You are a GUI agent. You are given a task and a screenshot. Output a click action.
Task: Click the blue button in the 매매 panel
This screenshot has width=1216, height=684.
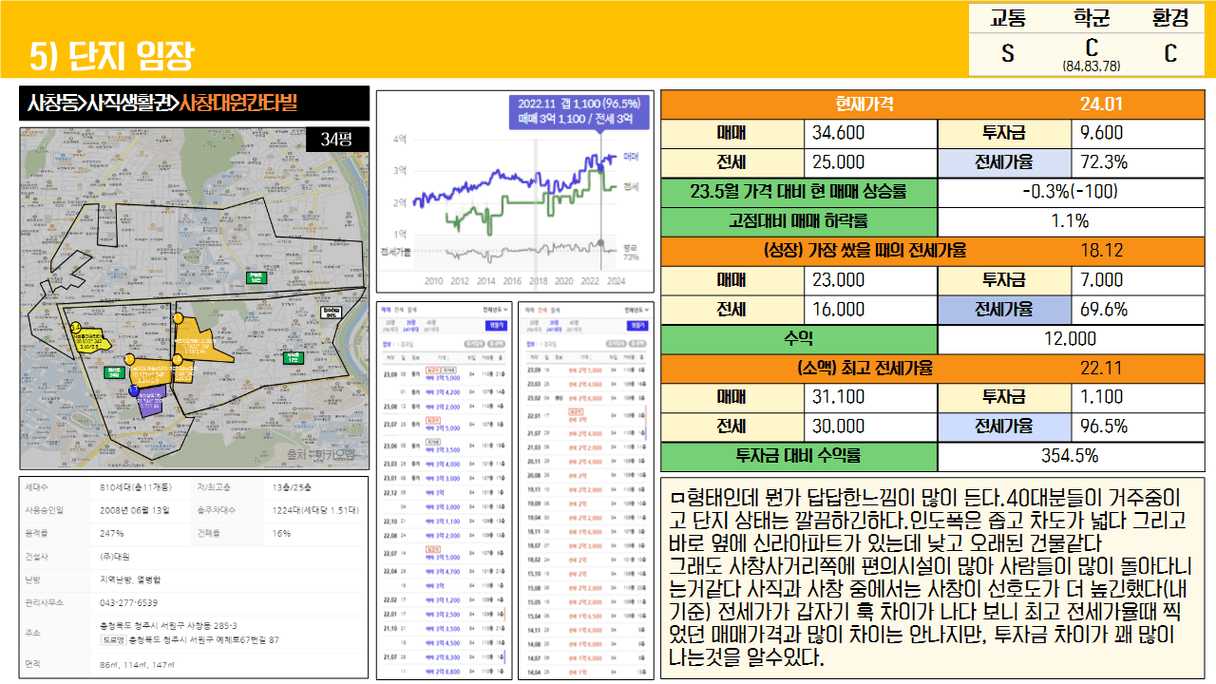pyautogui.click(x=496, y=326)
